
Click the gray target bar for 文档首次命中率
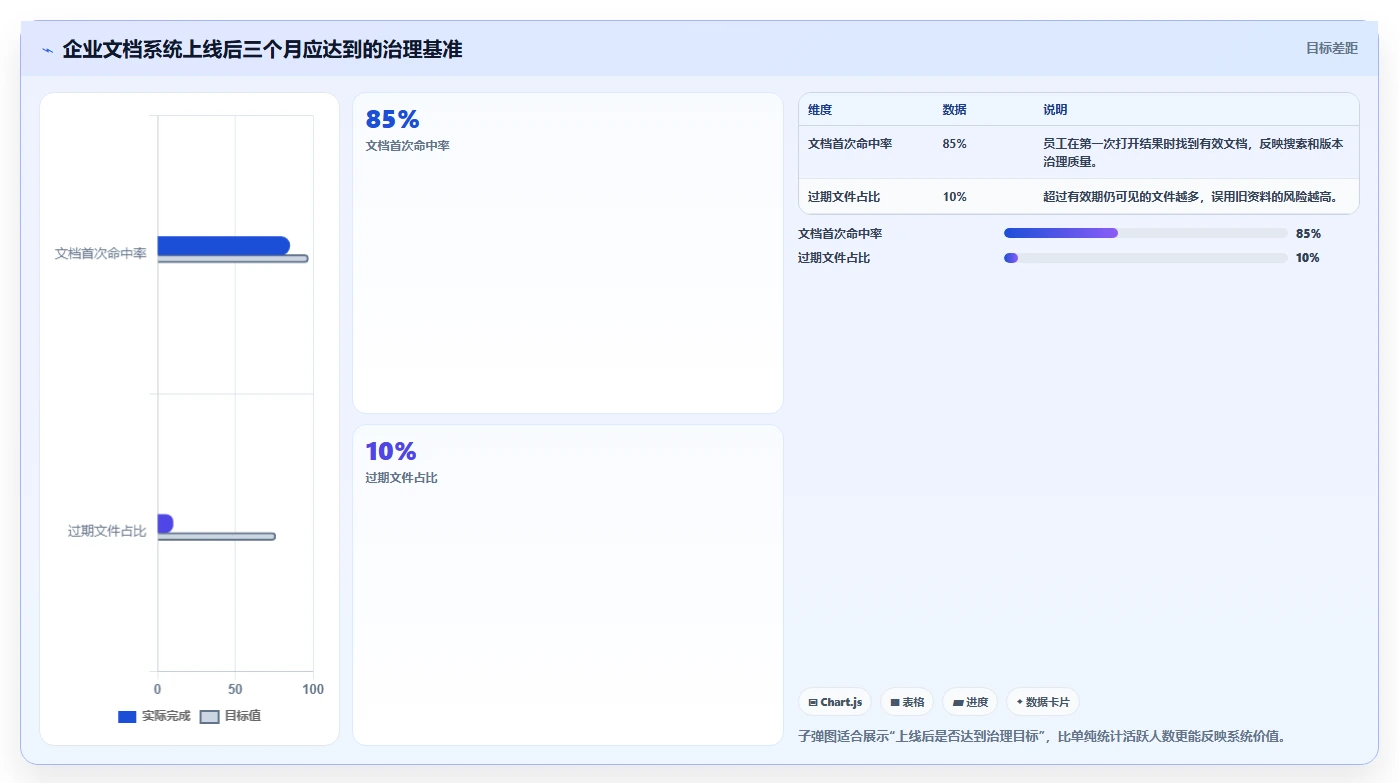(x=232, y=259)
